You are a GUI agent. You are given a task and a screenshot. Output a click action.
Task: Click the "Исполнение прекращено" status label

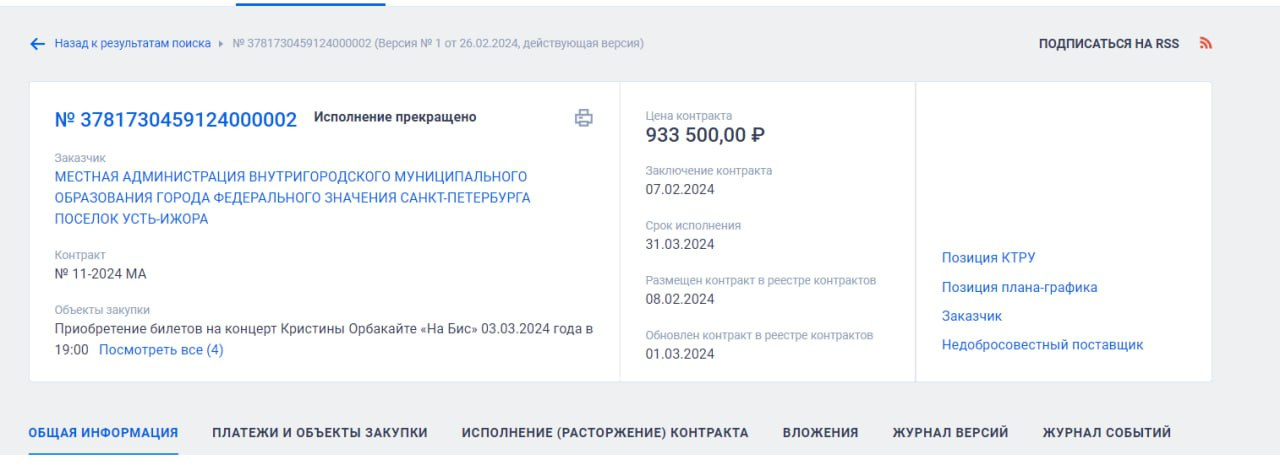coord(395,117)
